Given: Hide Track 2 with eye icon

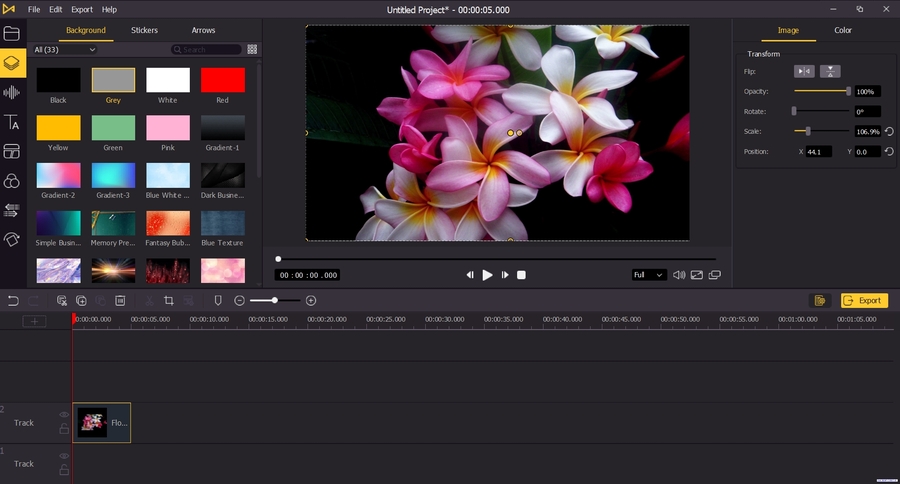Looking at the screenshot, I should (x=64, y=415).
